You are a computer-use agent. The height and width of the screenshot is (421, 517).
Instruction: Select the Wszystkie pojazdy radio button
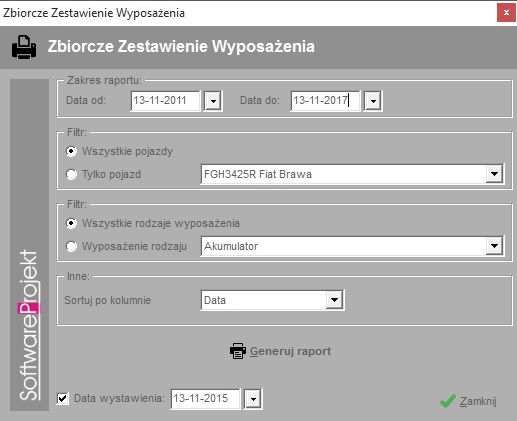71,151
